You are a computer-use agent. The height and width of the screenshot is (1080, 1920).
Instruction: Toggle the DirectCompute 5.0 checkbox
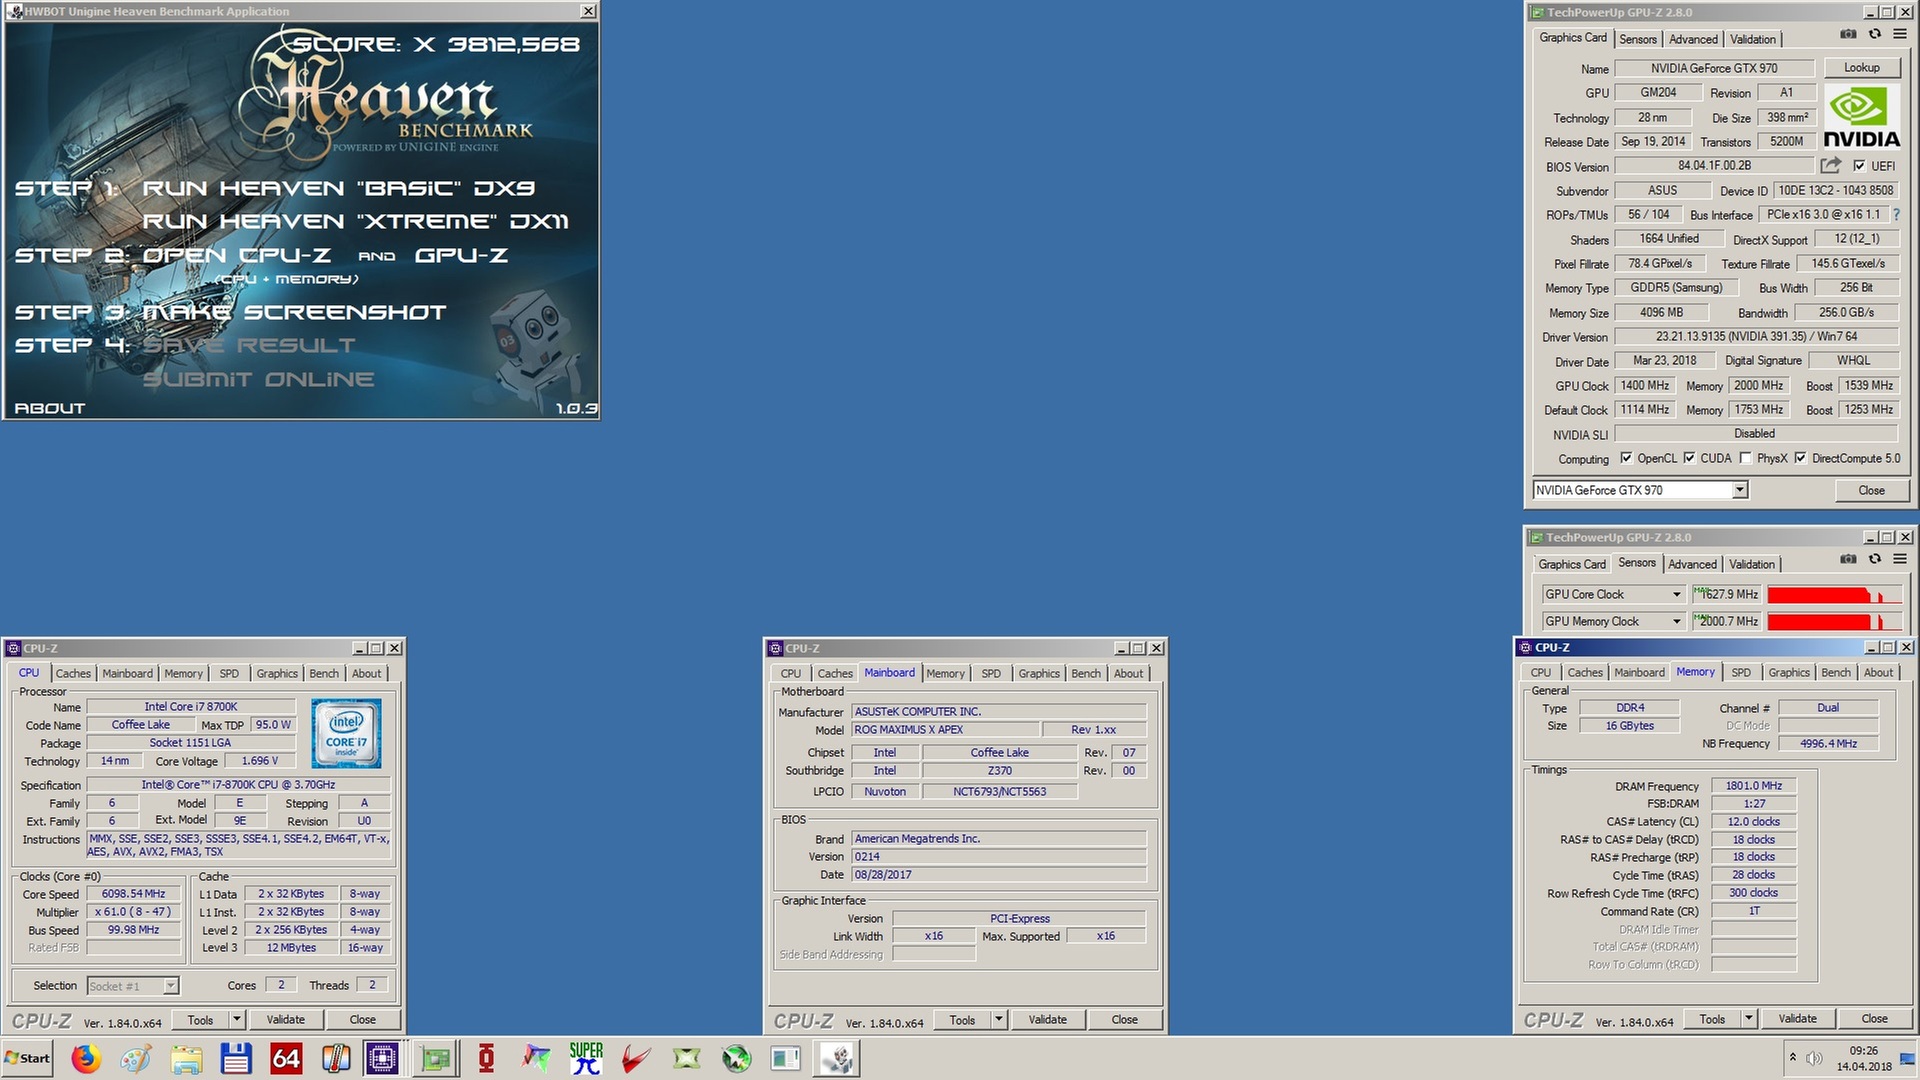click(x=1800, y=458)
